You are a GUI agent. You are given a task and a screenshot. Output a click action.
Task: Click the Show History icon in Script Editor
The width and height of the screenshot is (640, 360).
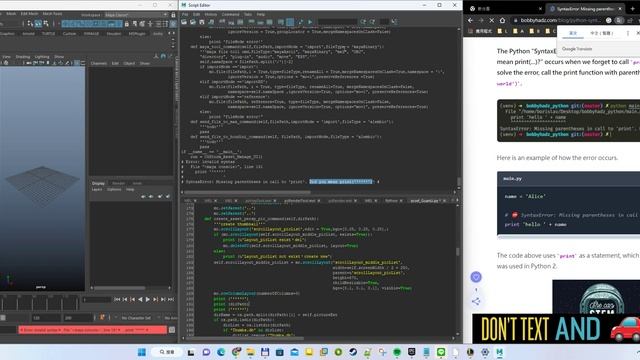click(x=251, y=22)
